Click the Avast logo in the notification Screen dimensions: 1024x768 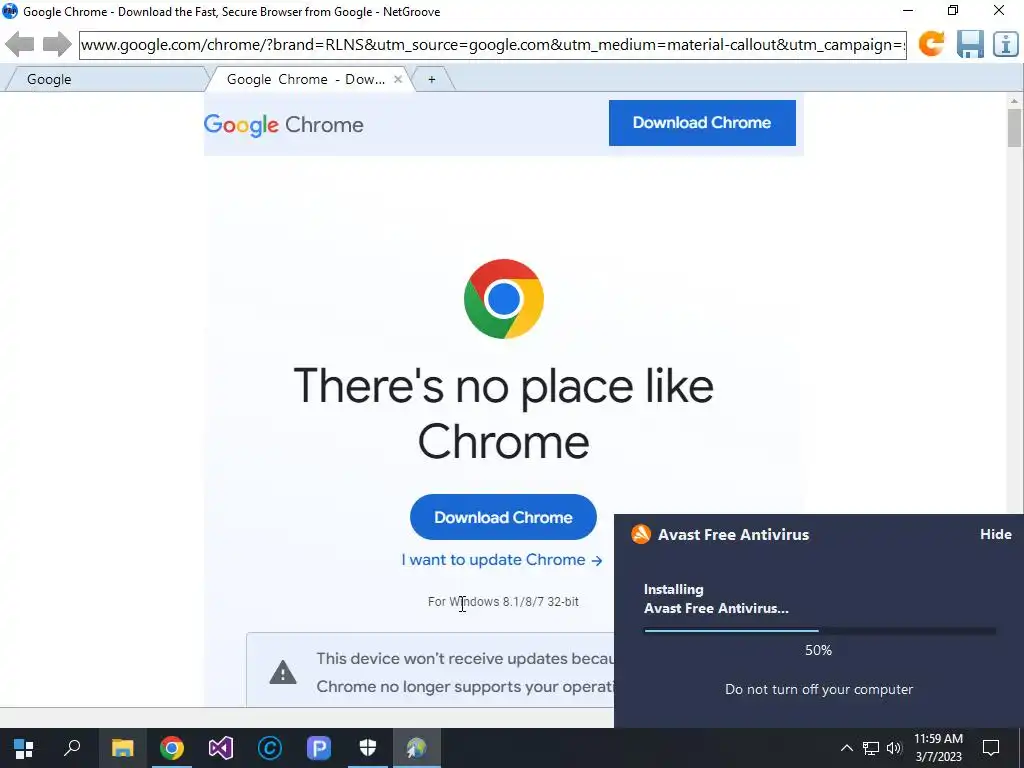(641, 534)
